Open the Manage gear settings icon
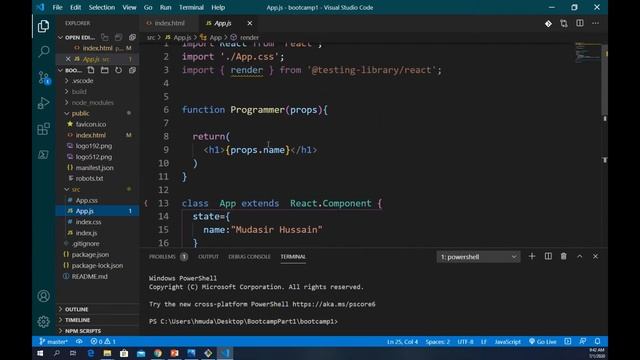This screenshot has height=360, width=640. coord(43,322)
